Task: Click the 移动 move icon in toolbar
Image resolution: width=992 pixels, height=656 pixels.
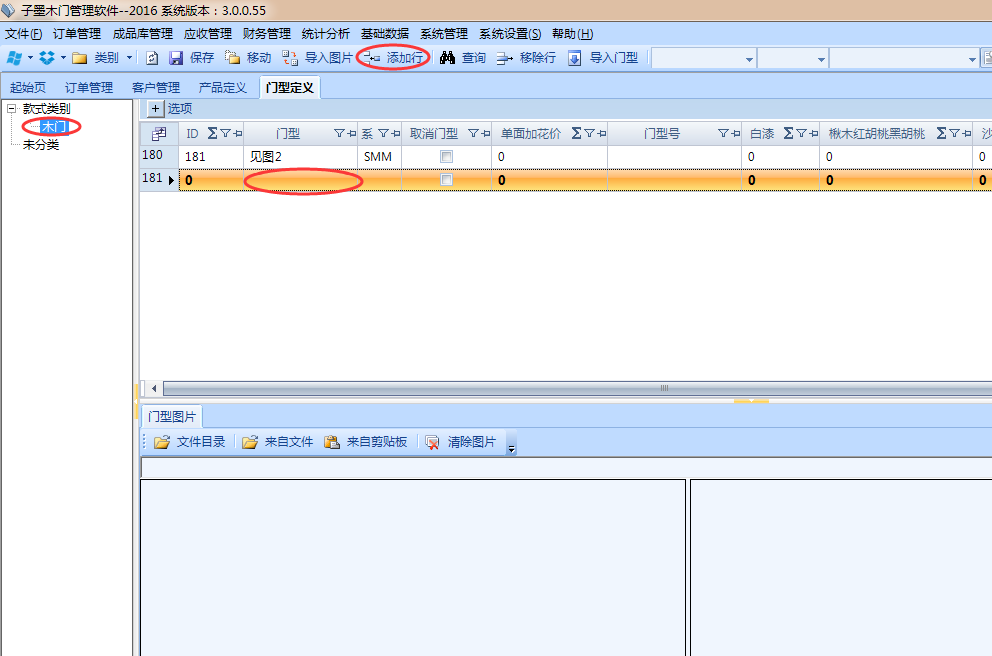Action: (233, 58)
